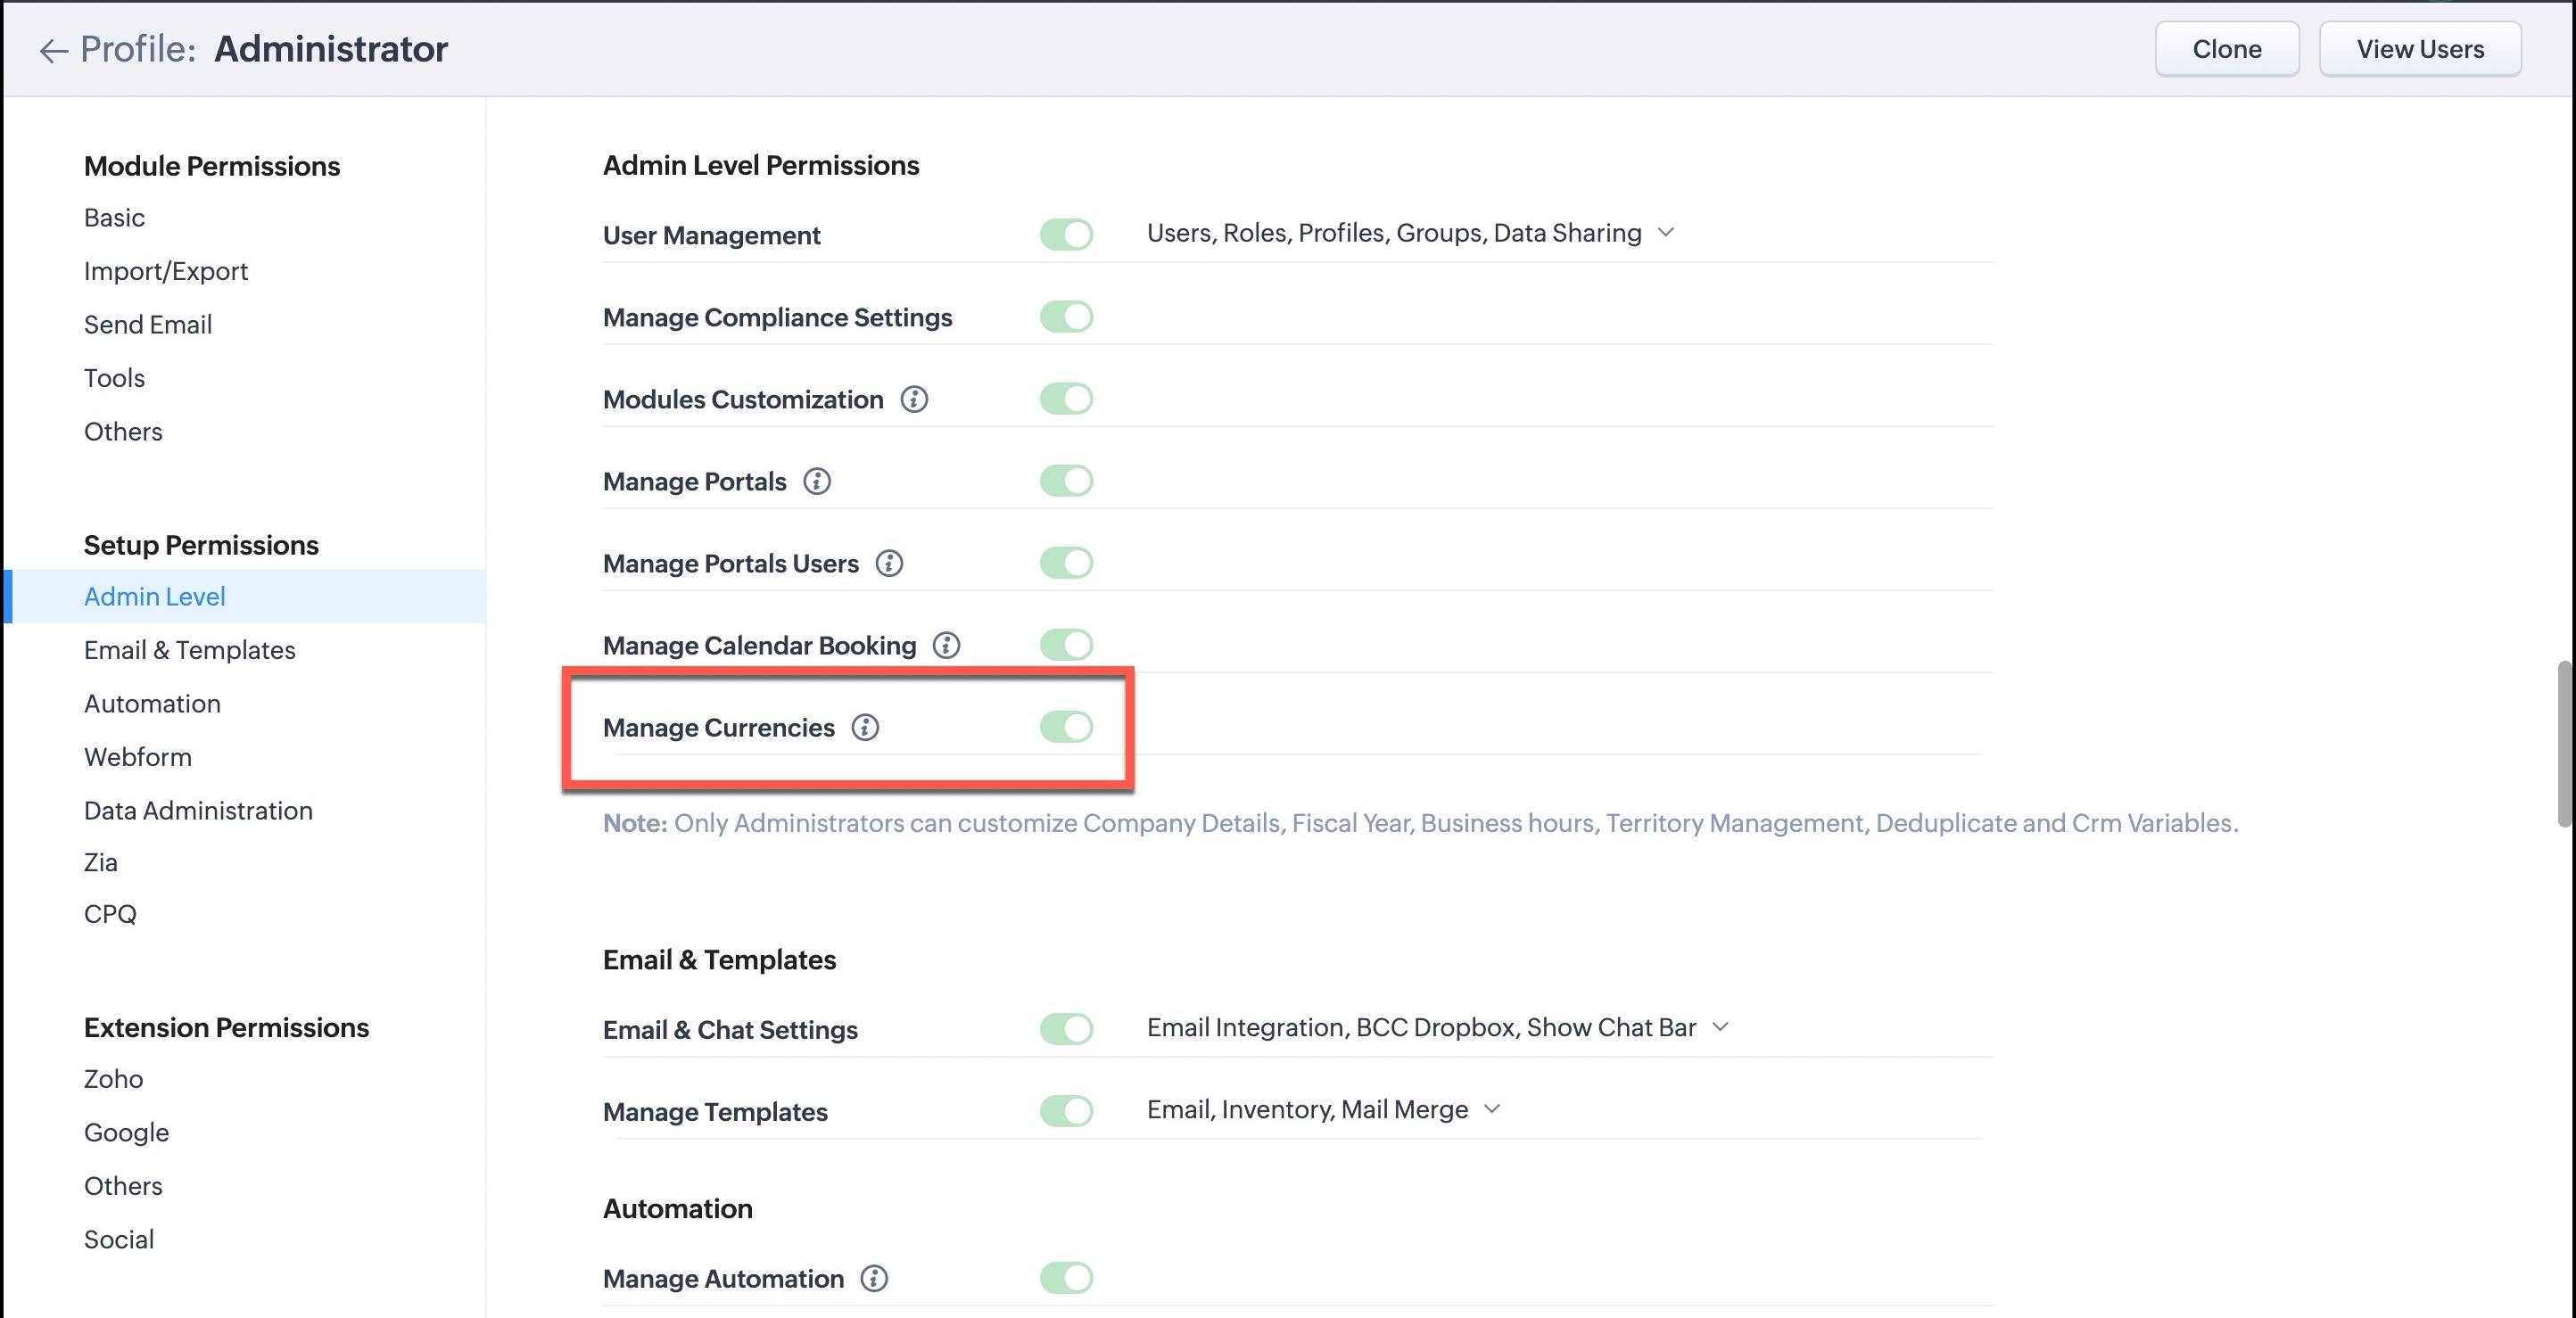Select Import/Export under Module Permissions

coord(166,271)
